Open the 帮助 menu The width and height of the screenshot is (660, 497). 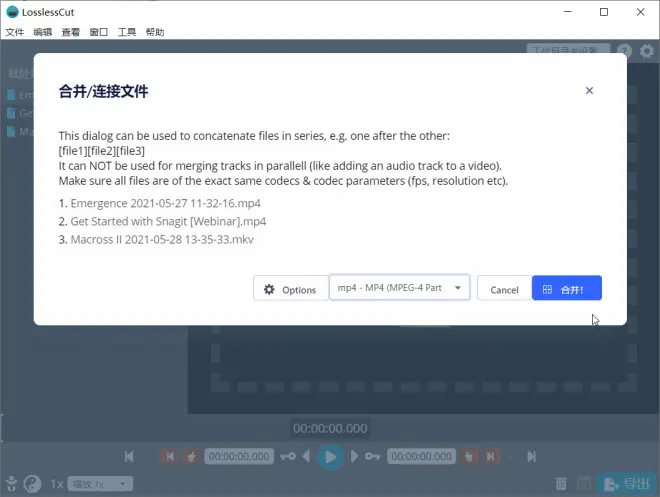(155, 32)
